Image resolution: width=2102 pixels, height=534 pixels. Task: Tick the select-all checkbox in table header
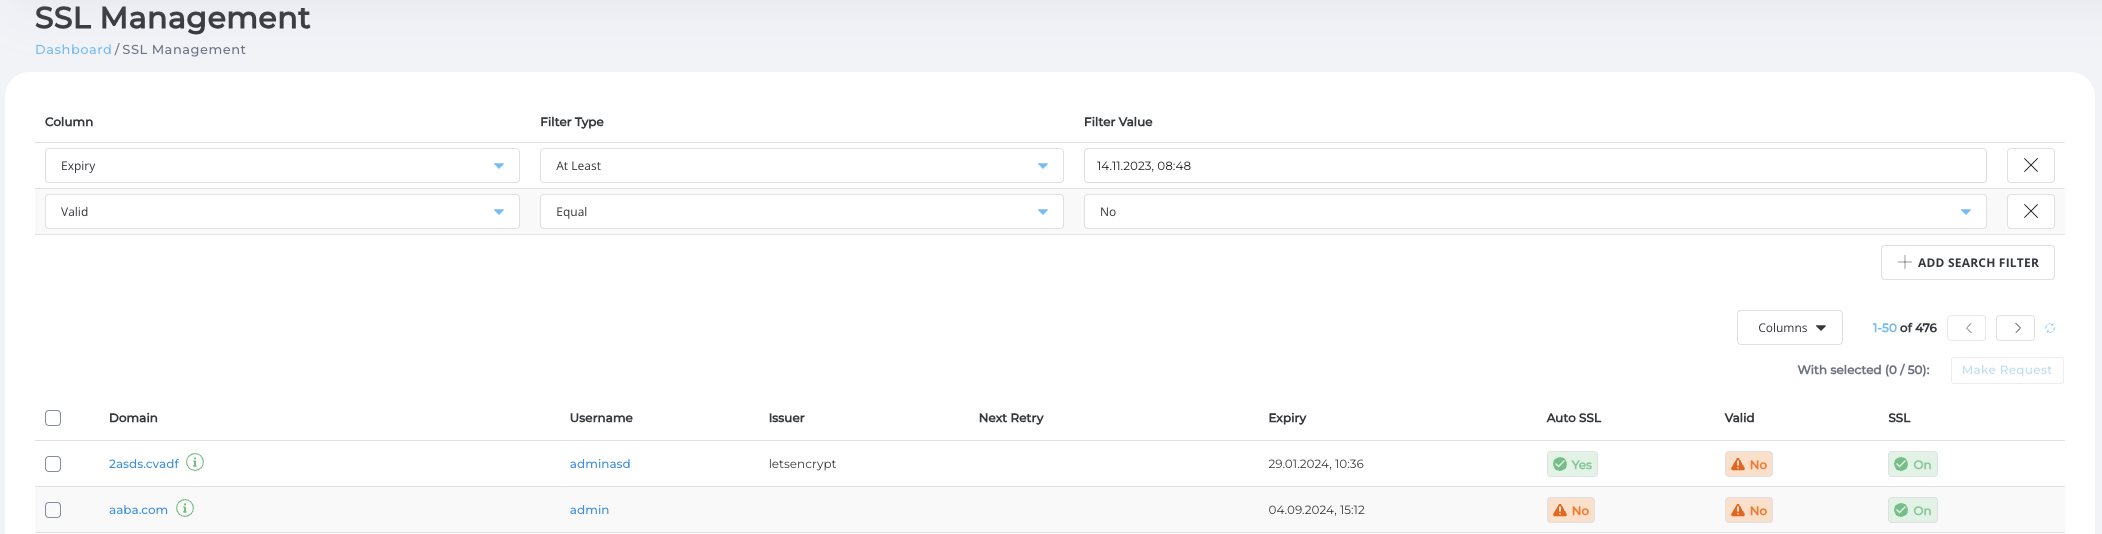coord(53,418)
